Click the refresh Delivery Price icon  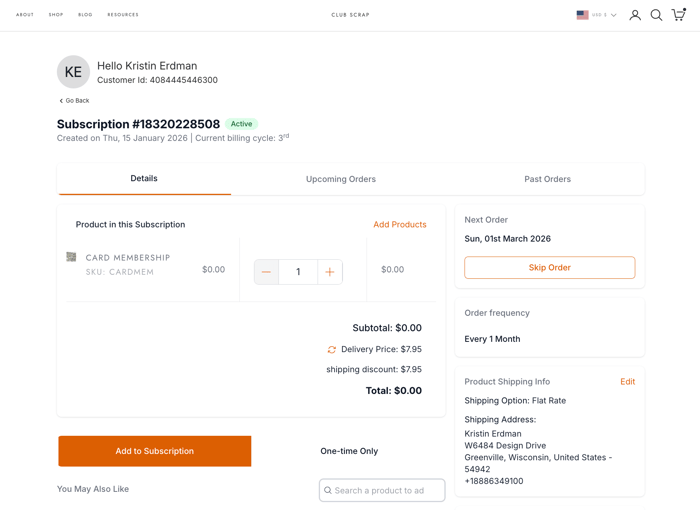tap(332, 350)
